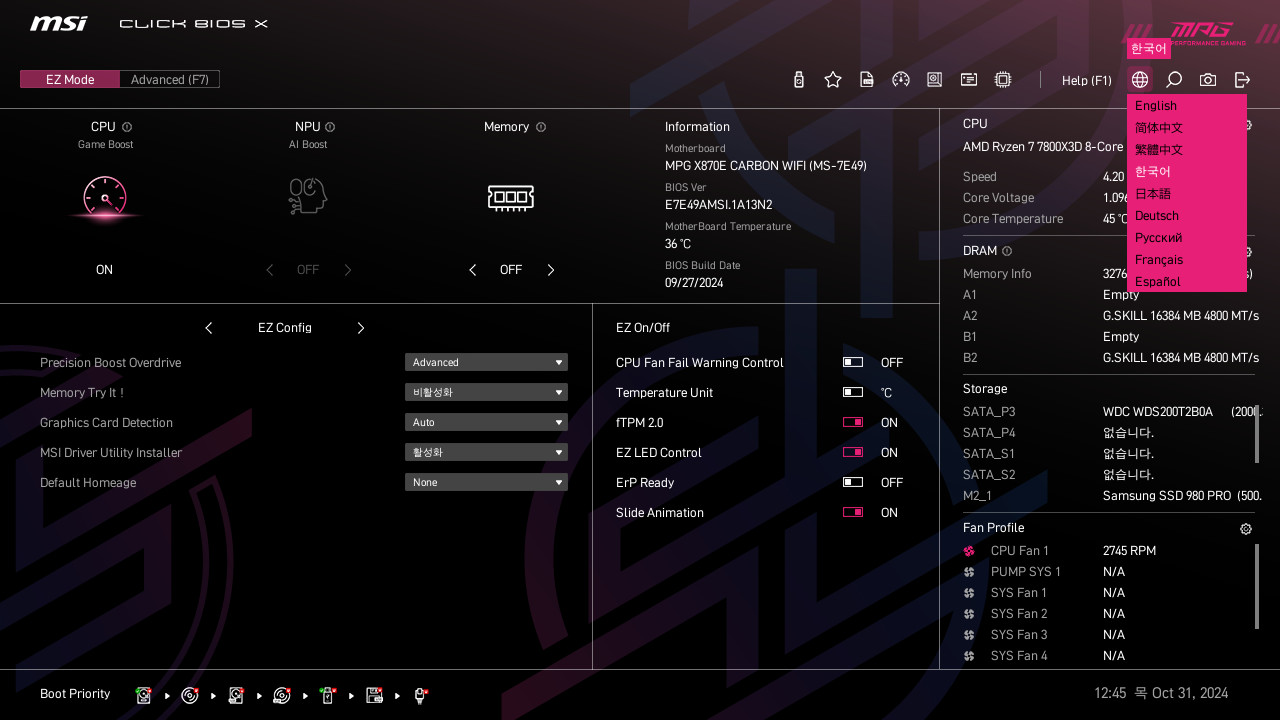The width and height of the screenshot is (1280, 720).
Task: Click the Game Boost dial icon
Action: (105, 197)
